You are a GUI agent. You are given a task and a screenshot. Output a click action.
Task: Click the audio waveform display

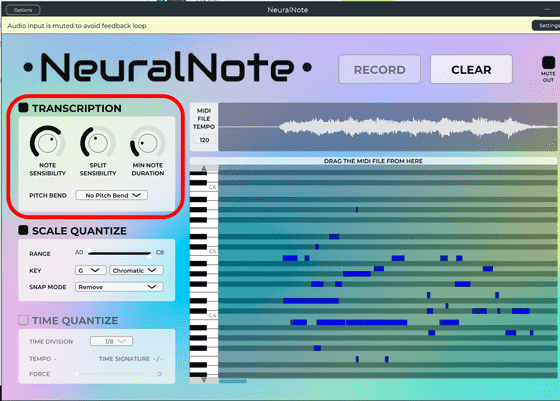point(388,127)
